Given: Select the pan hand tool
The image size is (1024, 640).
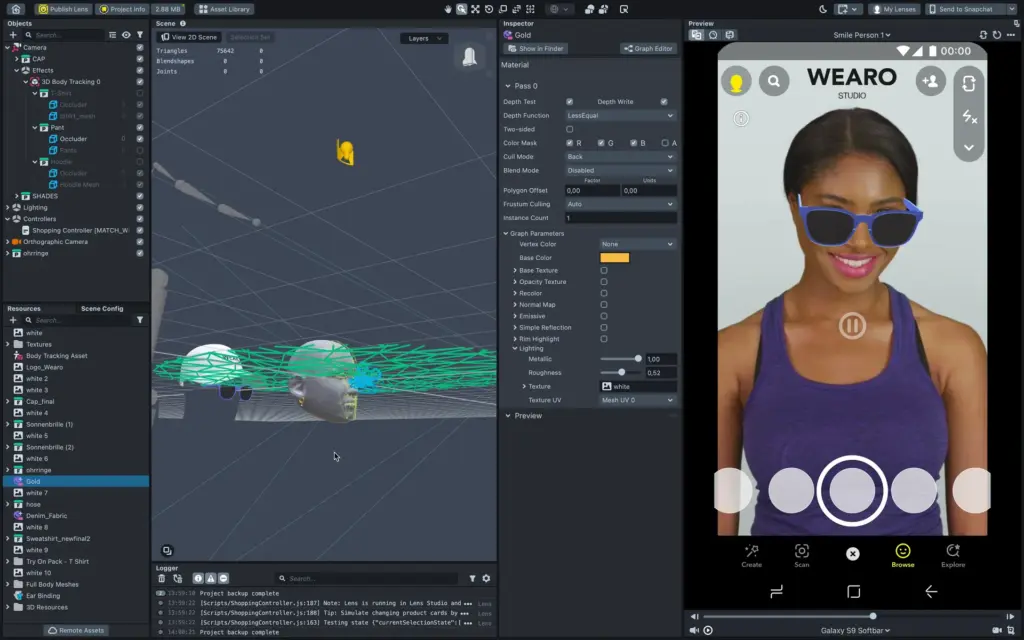Looking at the screenshot, I should 447,9.
